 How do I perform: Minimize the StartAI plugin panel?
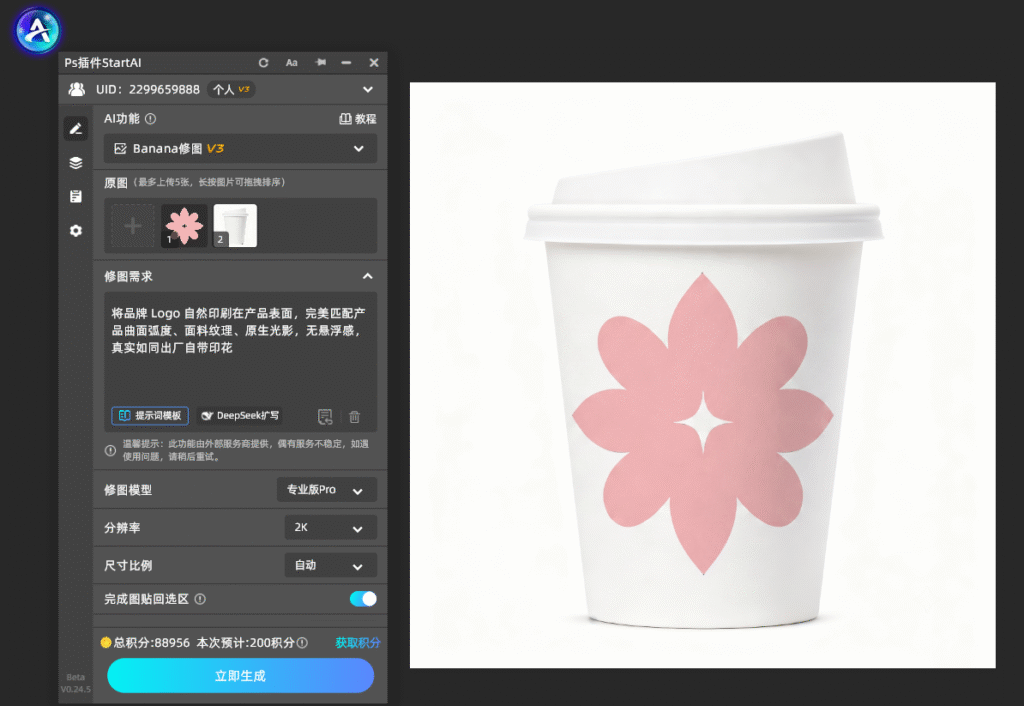(346, 63)
